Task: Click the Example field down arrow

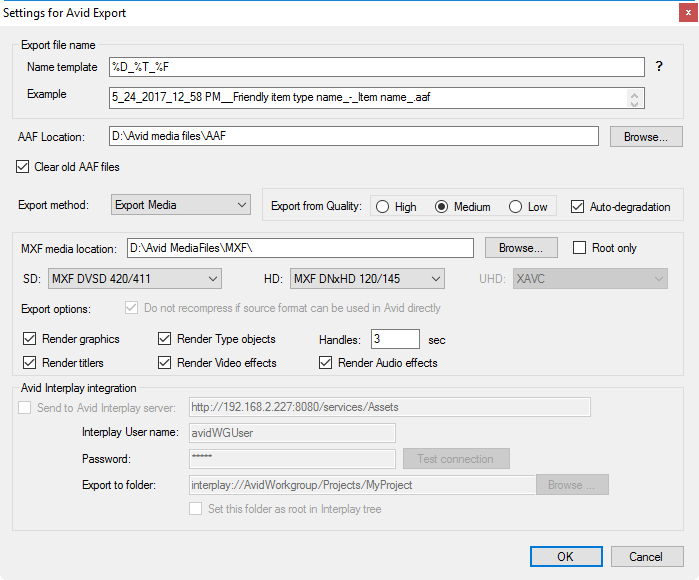Action: (634, 103)
